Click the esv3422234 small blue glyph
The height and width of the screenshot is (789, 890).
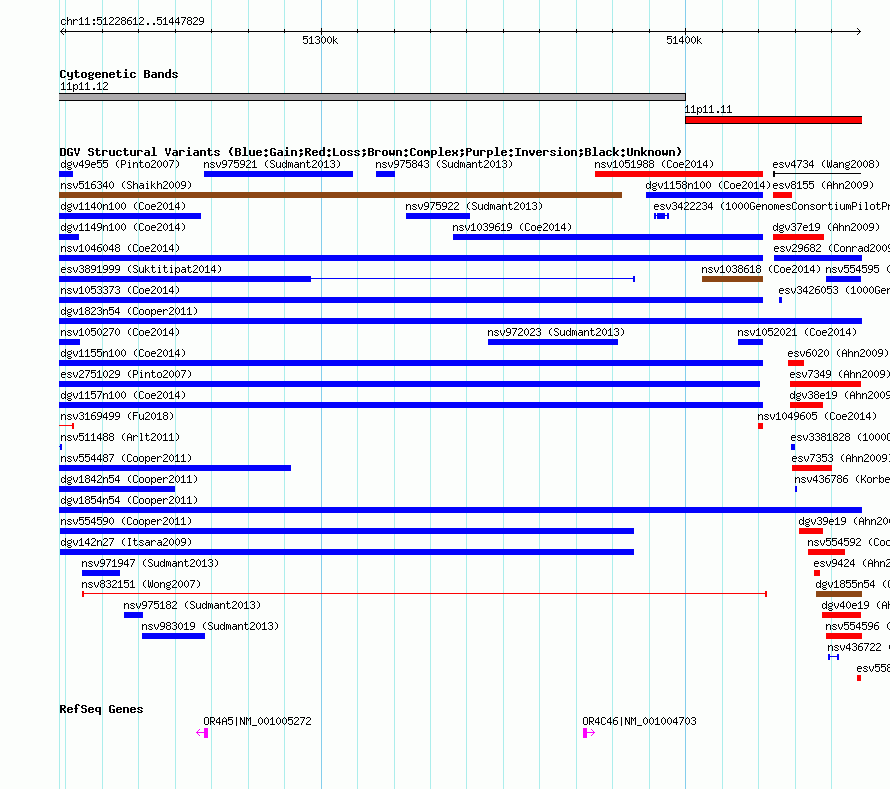(x=661, y=216)
